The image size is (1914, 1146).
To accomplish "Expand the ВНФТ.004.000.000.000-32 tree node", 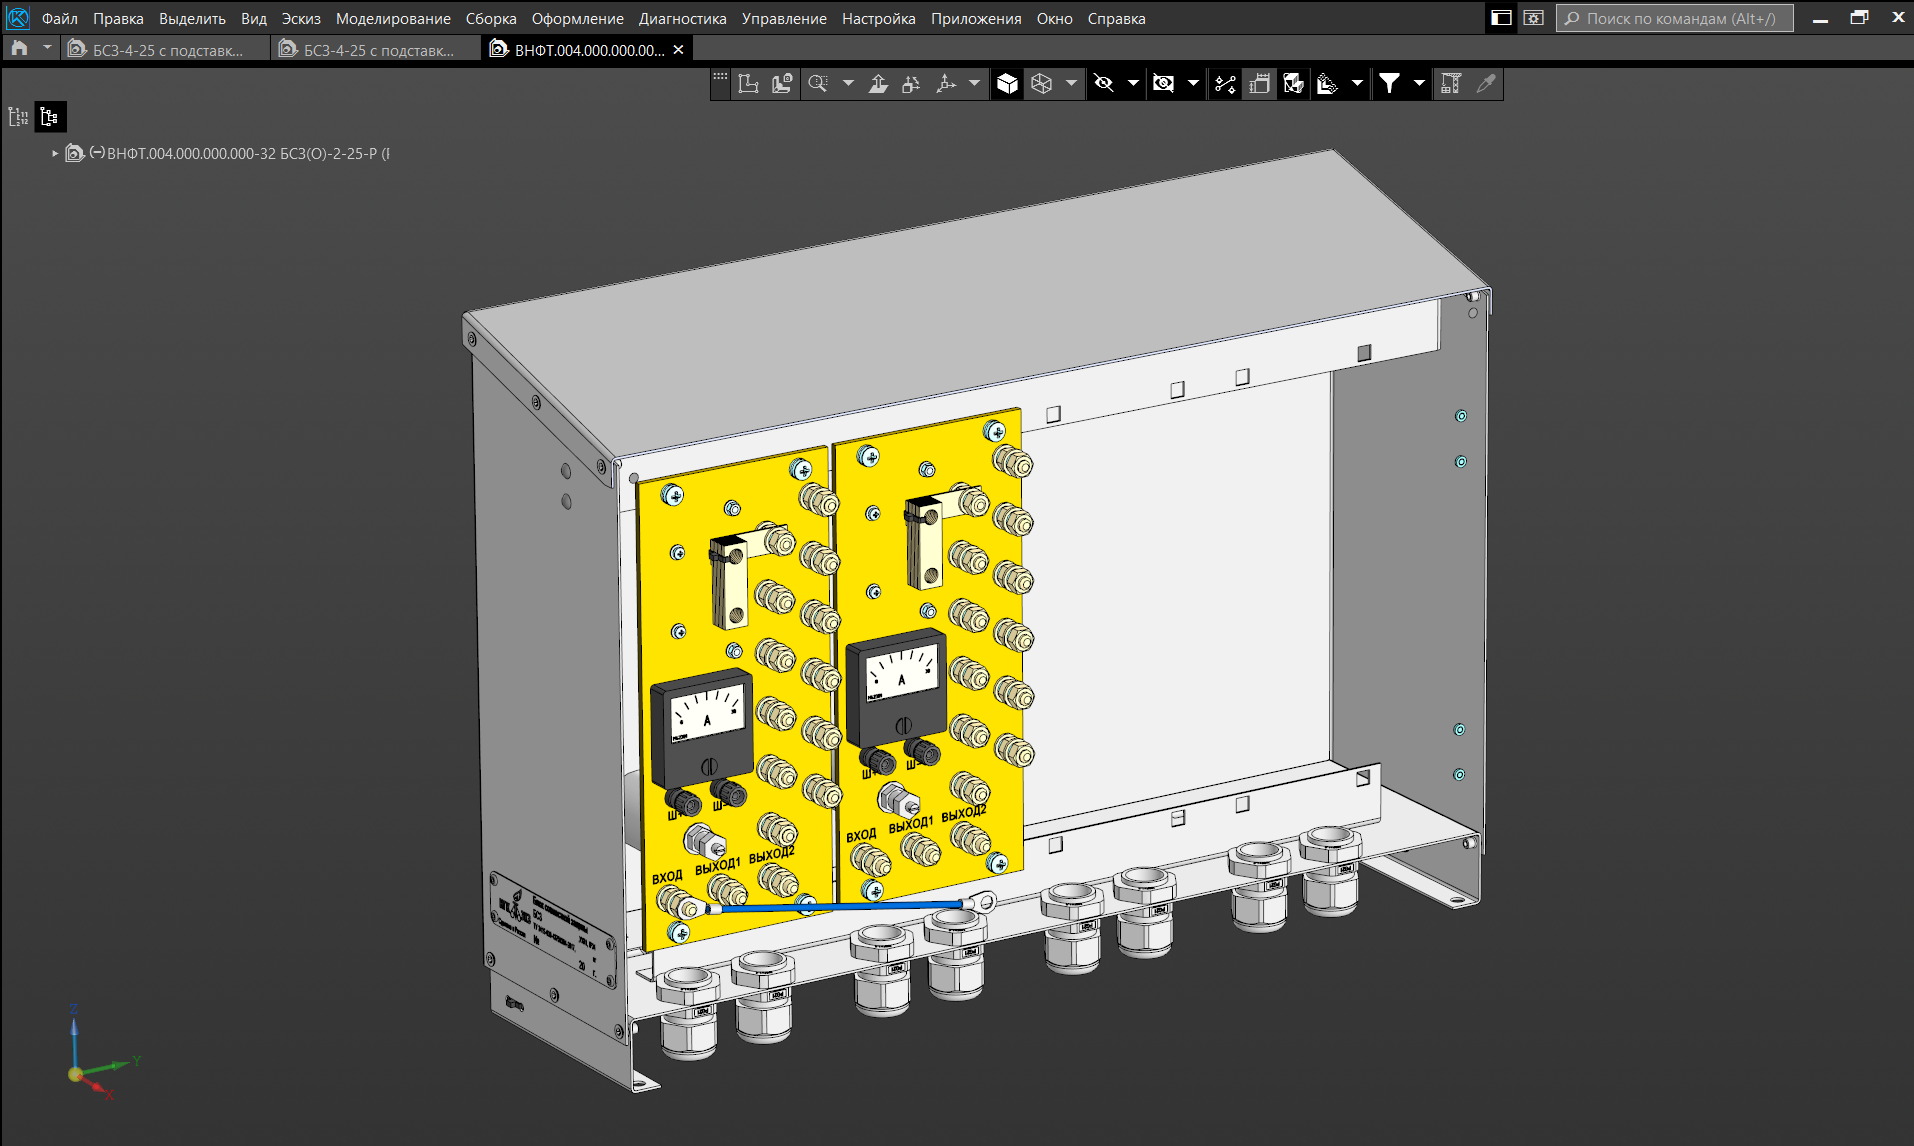I will [x=55, y=154].
